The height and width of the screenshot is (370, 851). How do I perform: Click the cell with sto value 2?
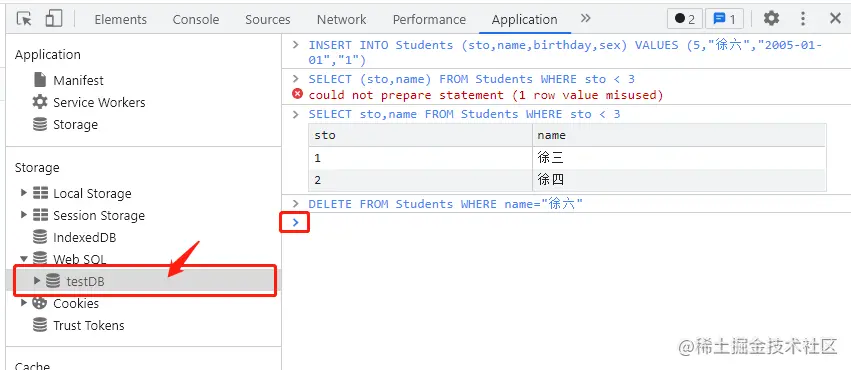point(420,180)
